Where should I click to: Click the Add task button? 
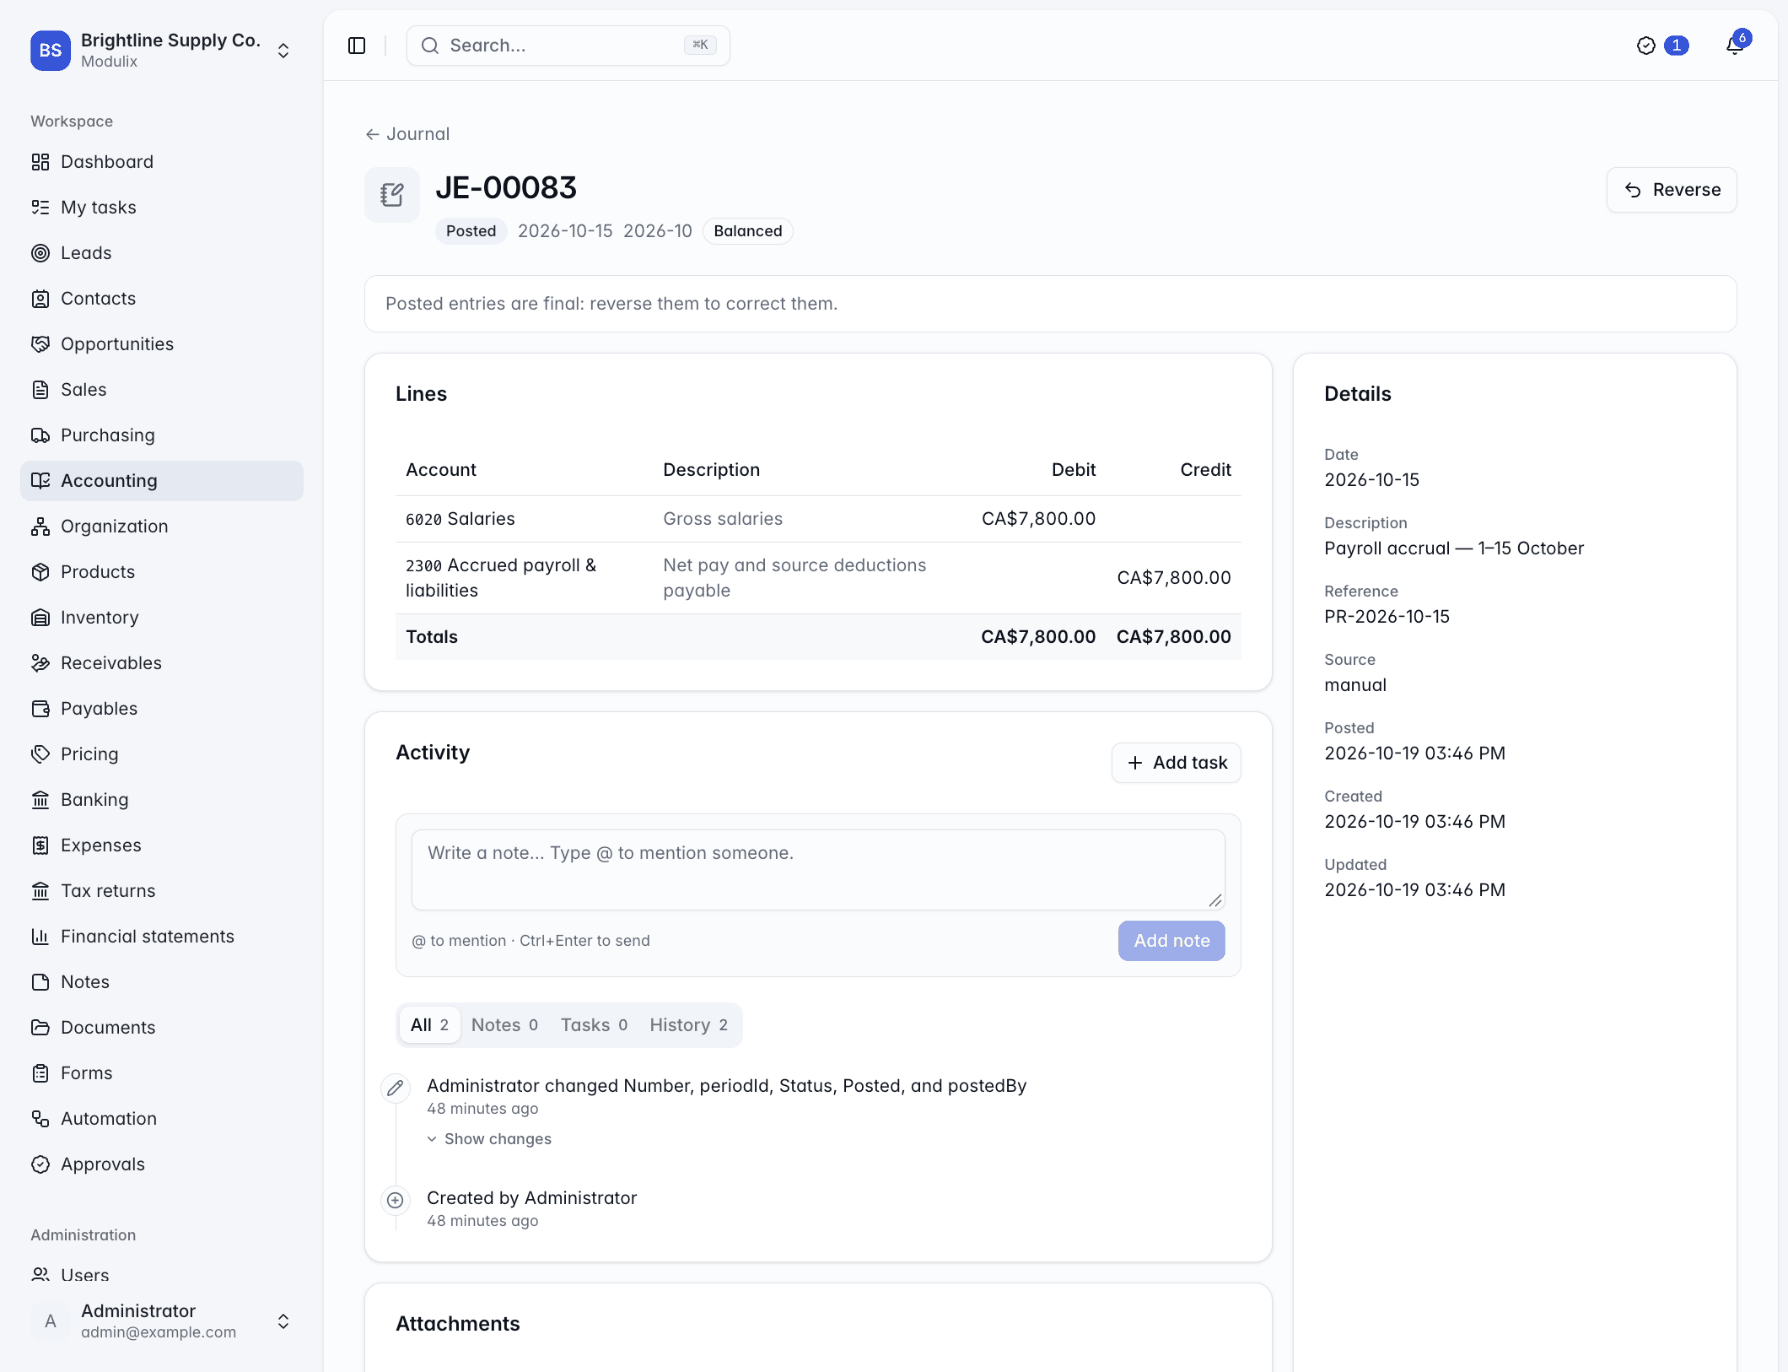(x=1176, y=762)
